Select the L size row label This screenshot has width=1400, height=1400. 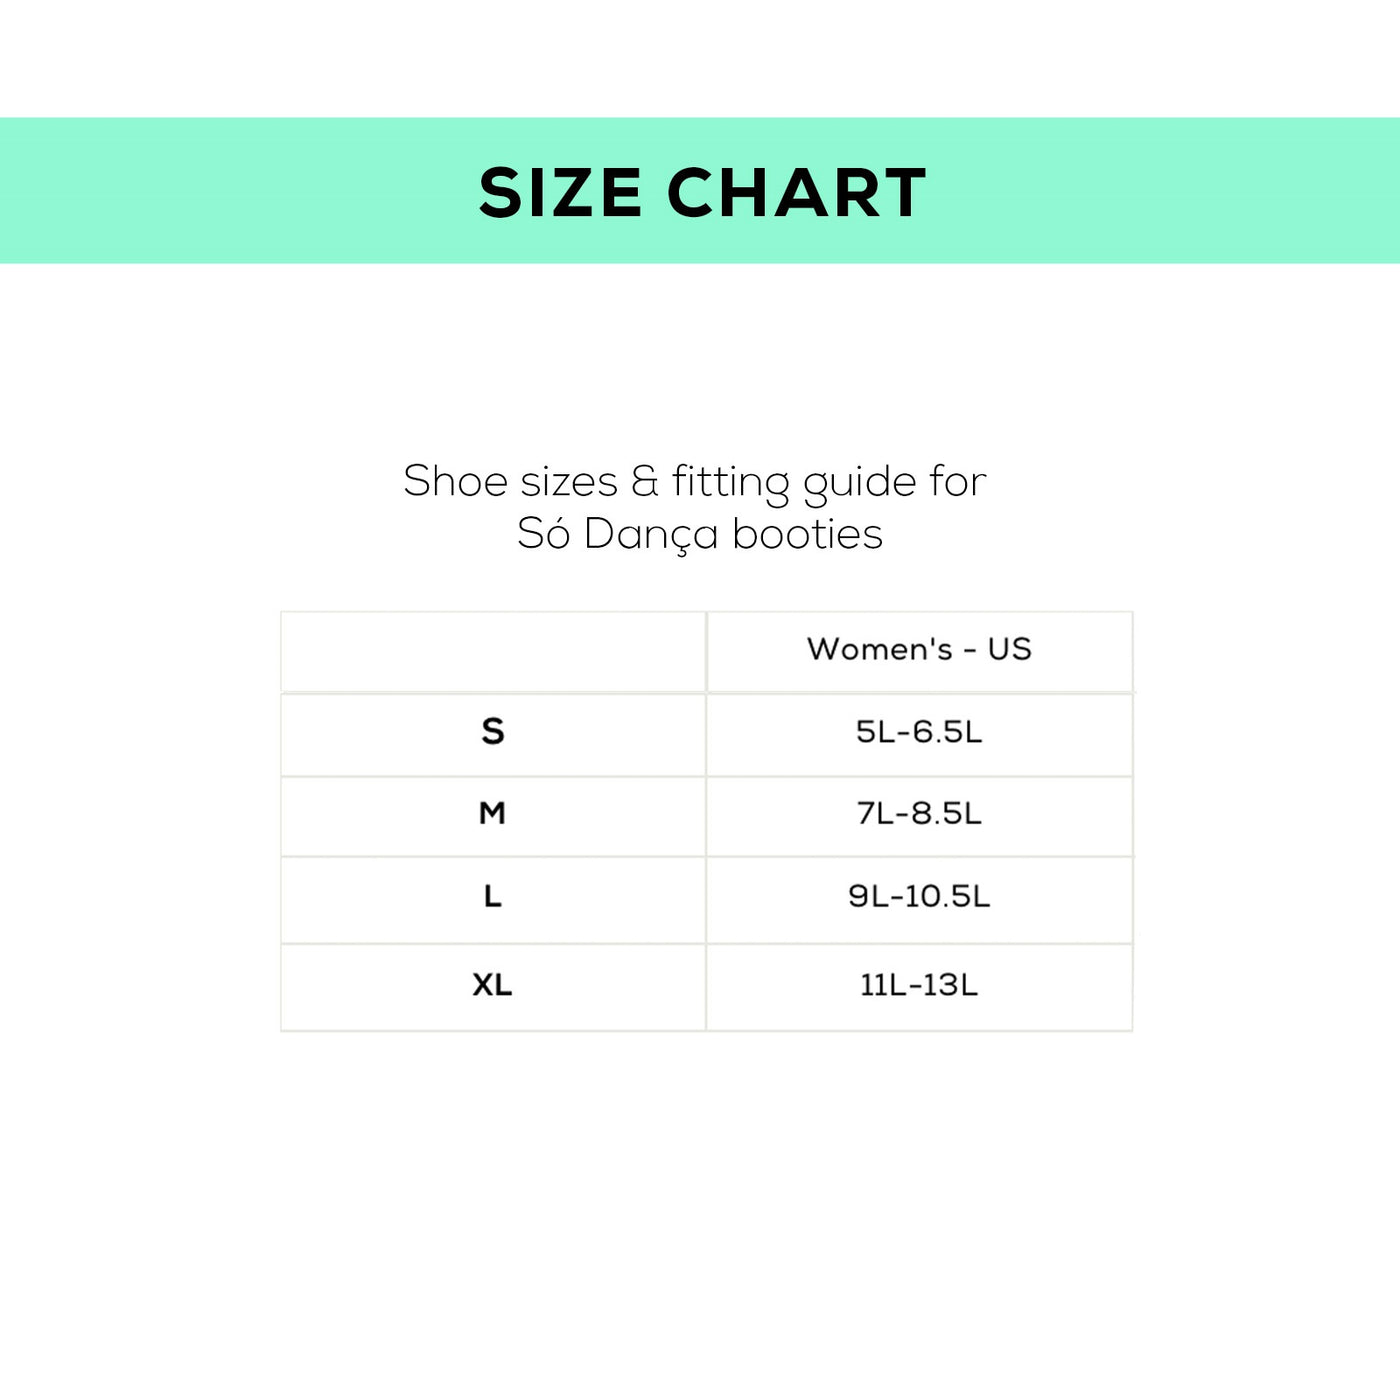click(492, 897)
